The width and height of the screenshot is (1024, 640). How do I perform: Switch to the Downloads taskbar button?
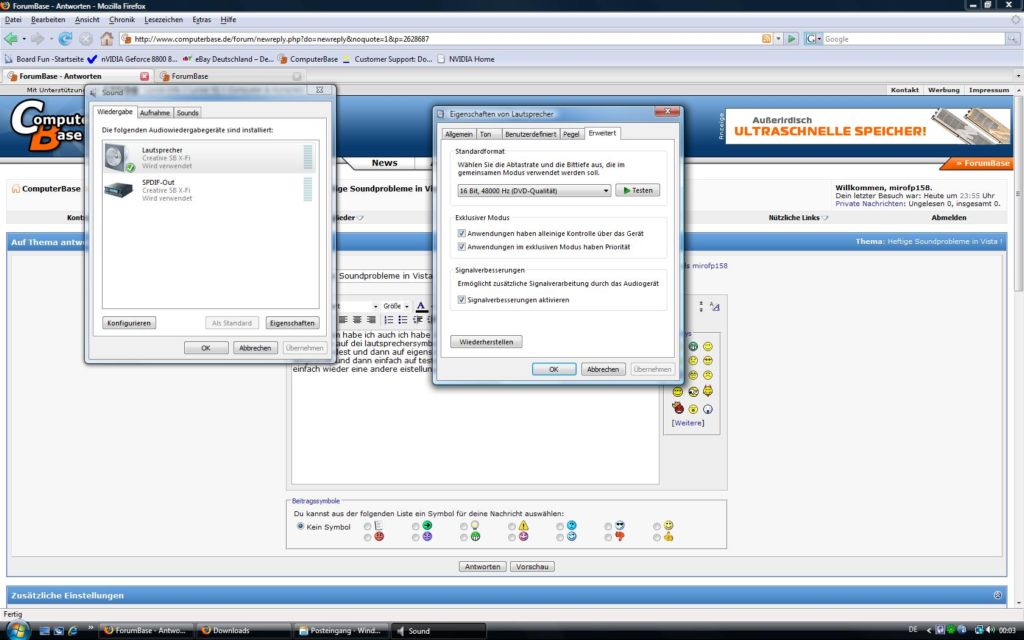point(243,630)
